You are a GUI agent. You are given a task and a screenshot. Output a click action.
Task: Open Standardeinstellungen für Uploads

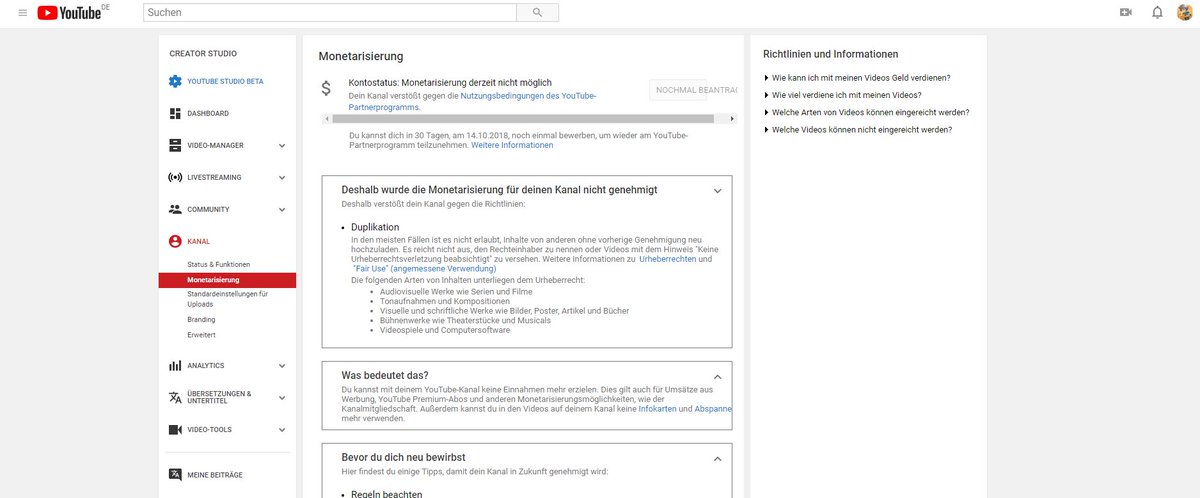pyautogui.click(x=227, y=298)
